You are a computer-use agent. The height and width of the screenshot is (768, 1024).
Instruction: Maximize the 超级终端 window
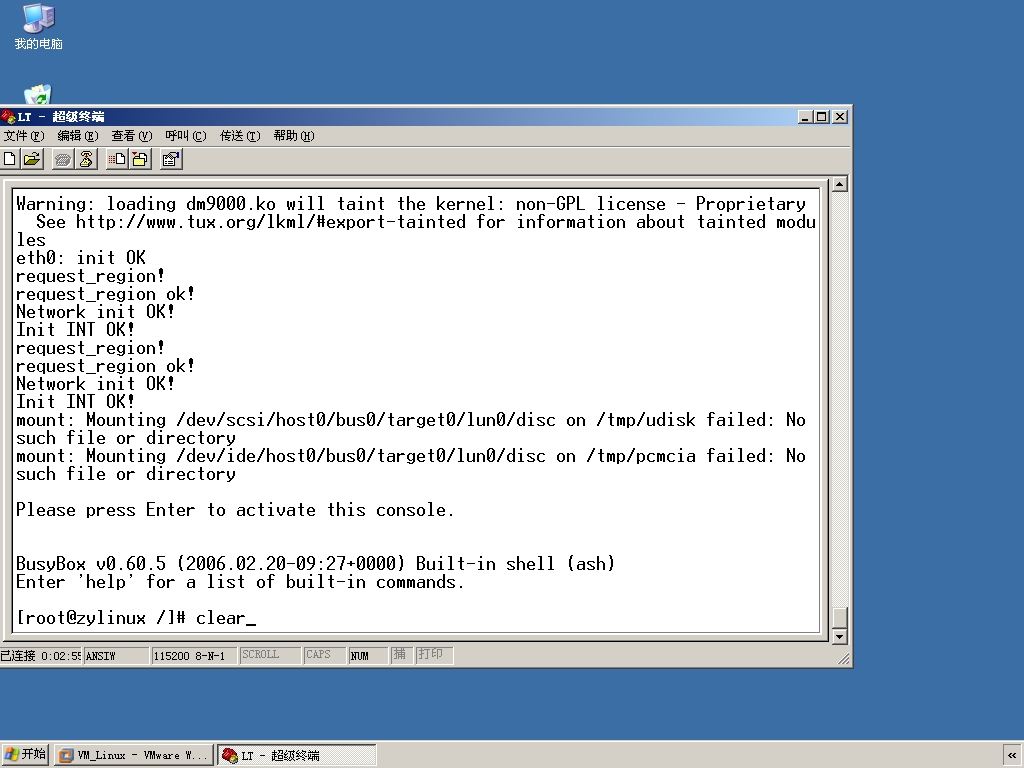(822, 117)
